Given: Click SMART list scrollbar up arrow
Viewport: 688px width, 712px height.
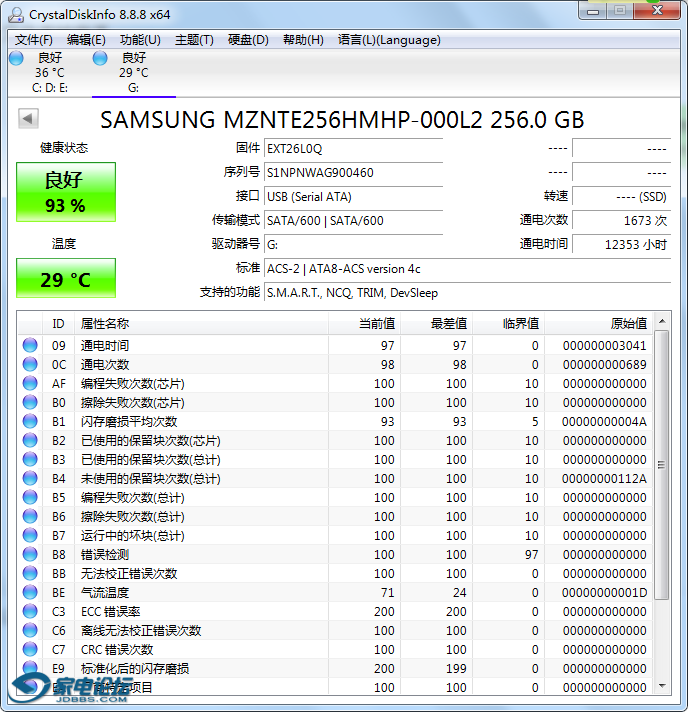Looking at the screenshot, I should pos(662,321).
